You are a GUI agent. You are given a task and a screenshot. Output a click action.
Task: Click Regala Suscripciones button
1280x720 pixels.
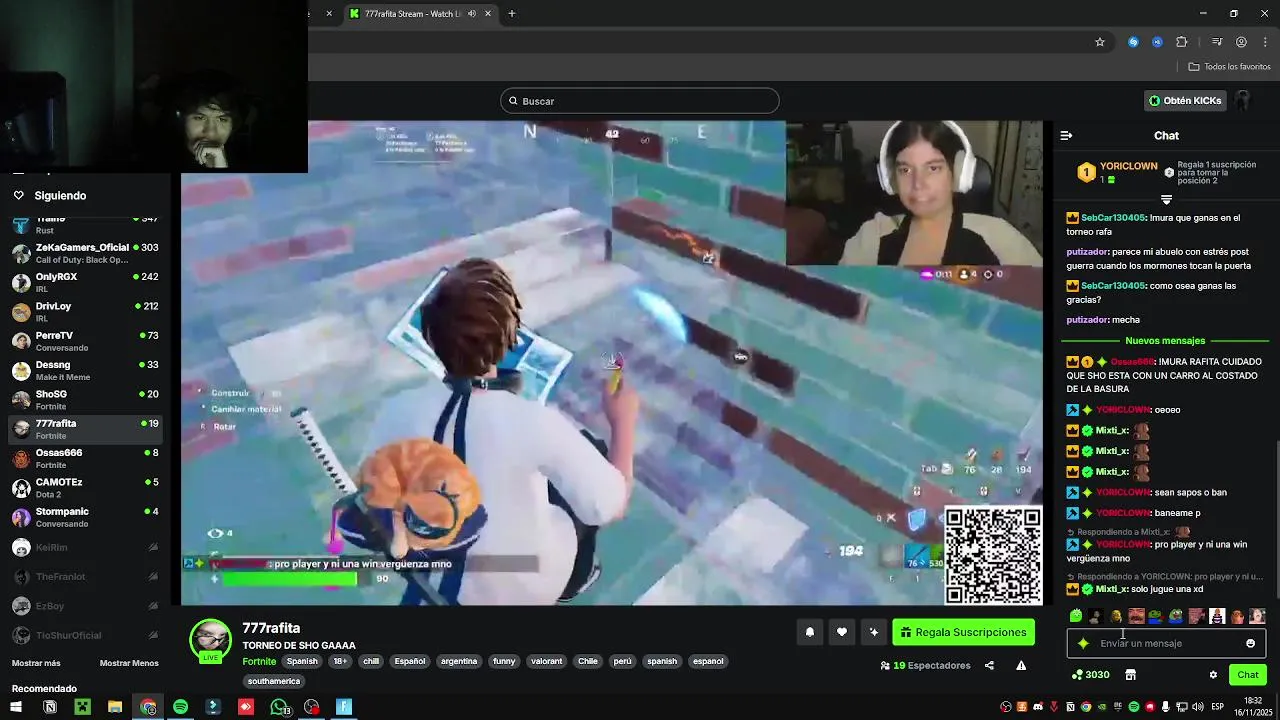click(x=963, y=632)
